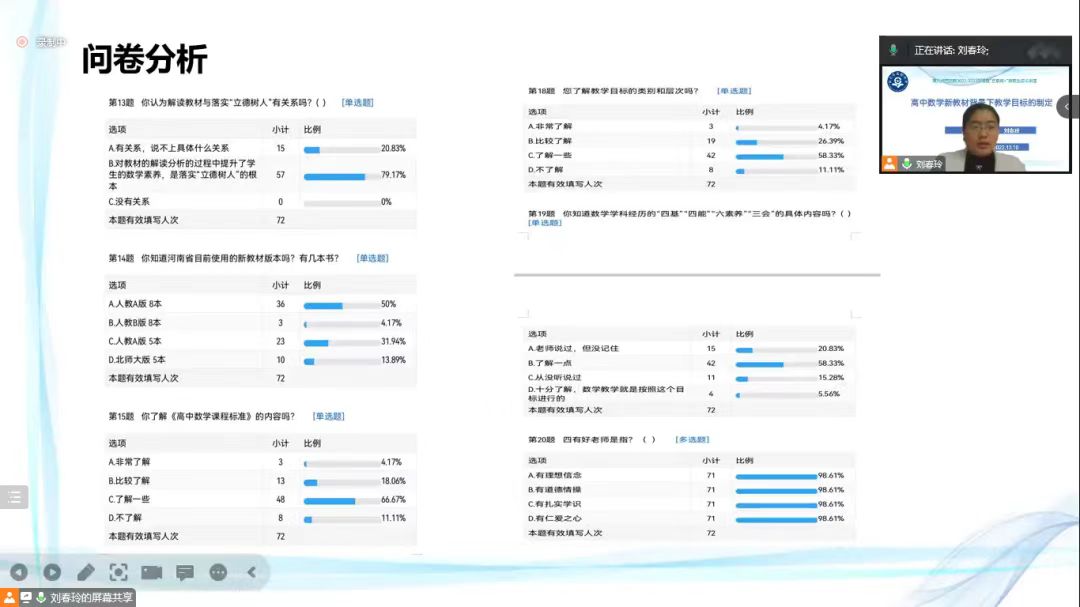Open the more options ellipsis button
Image resolution: width=1080 pixels, height=607 pixels.
[218, 572]
